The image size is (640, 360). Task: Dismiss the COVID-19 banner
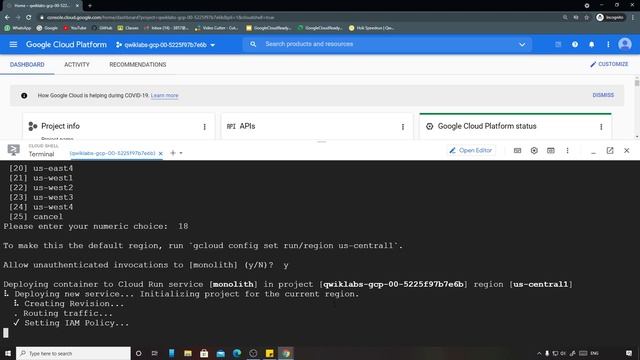coord(603,95)
